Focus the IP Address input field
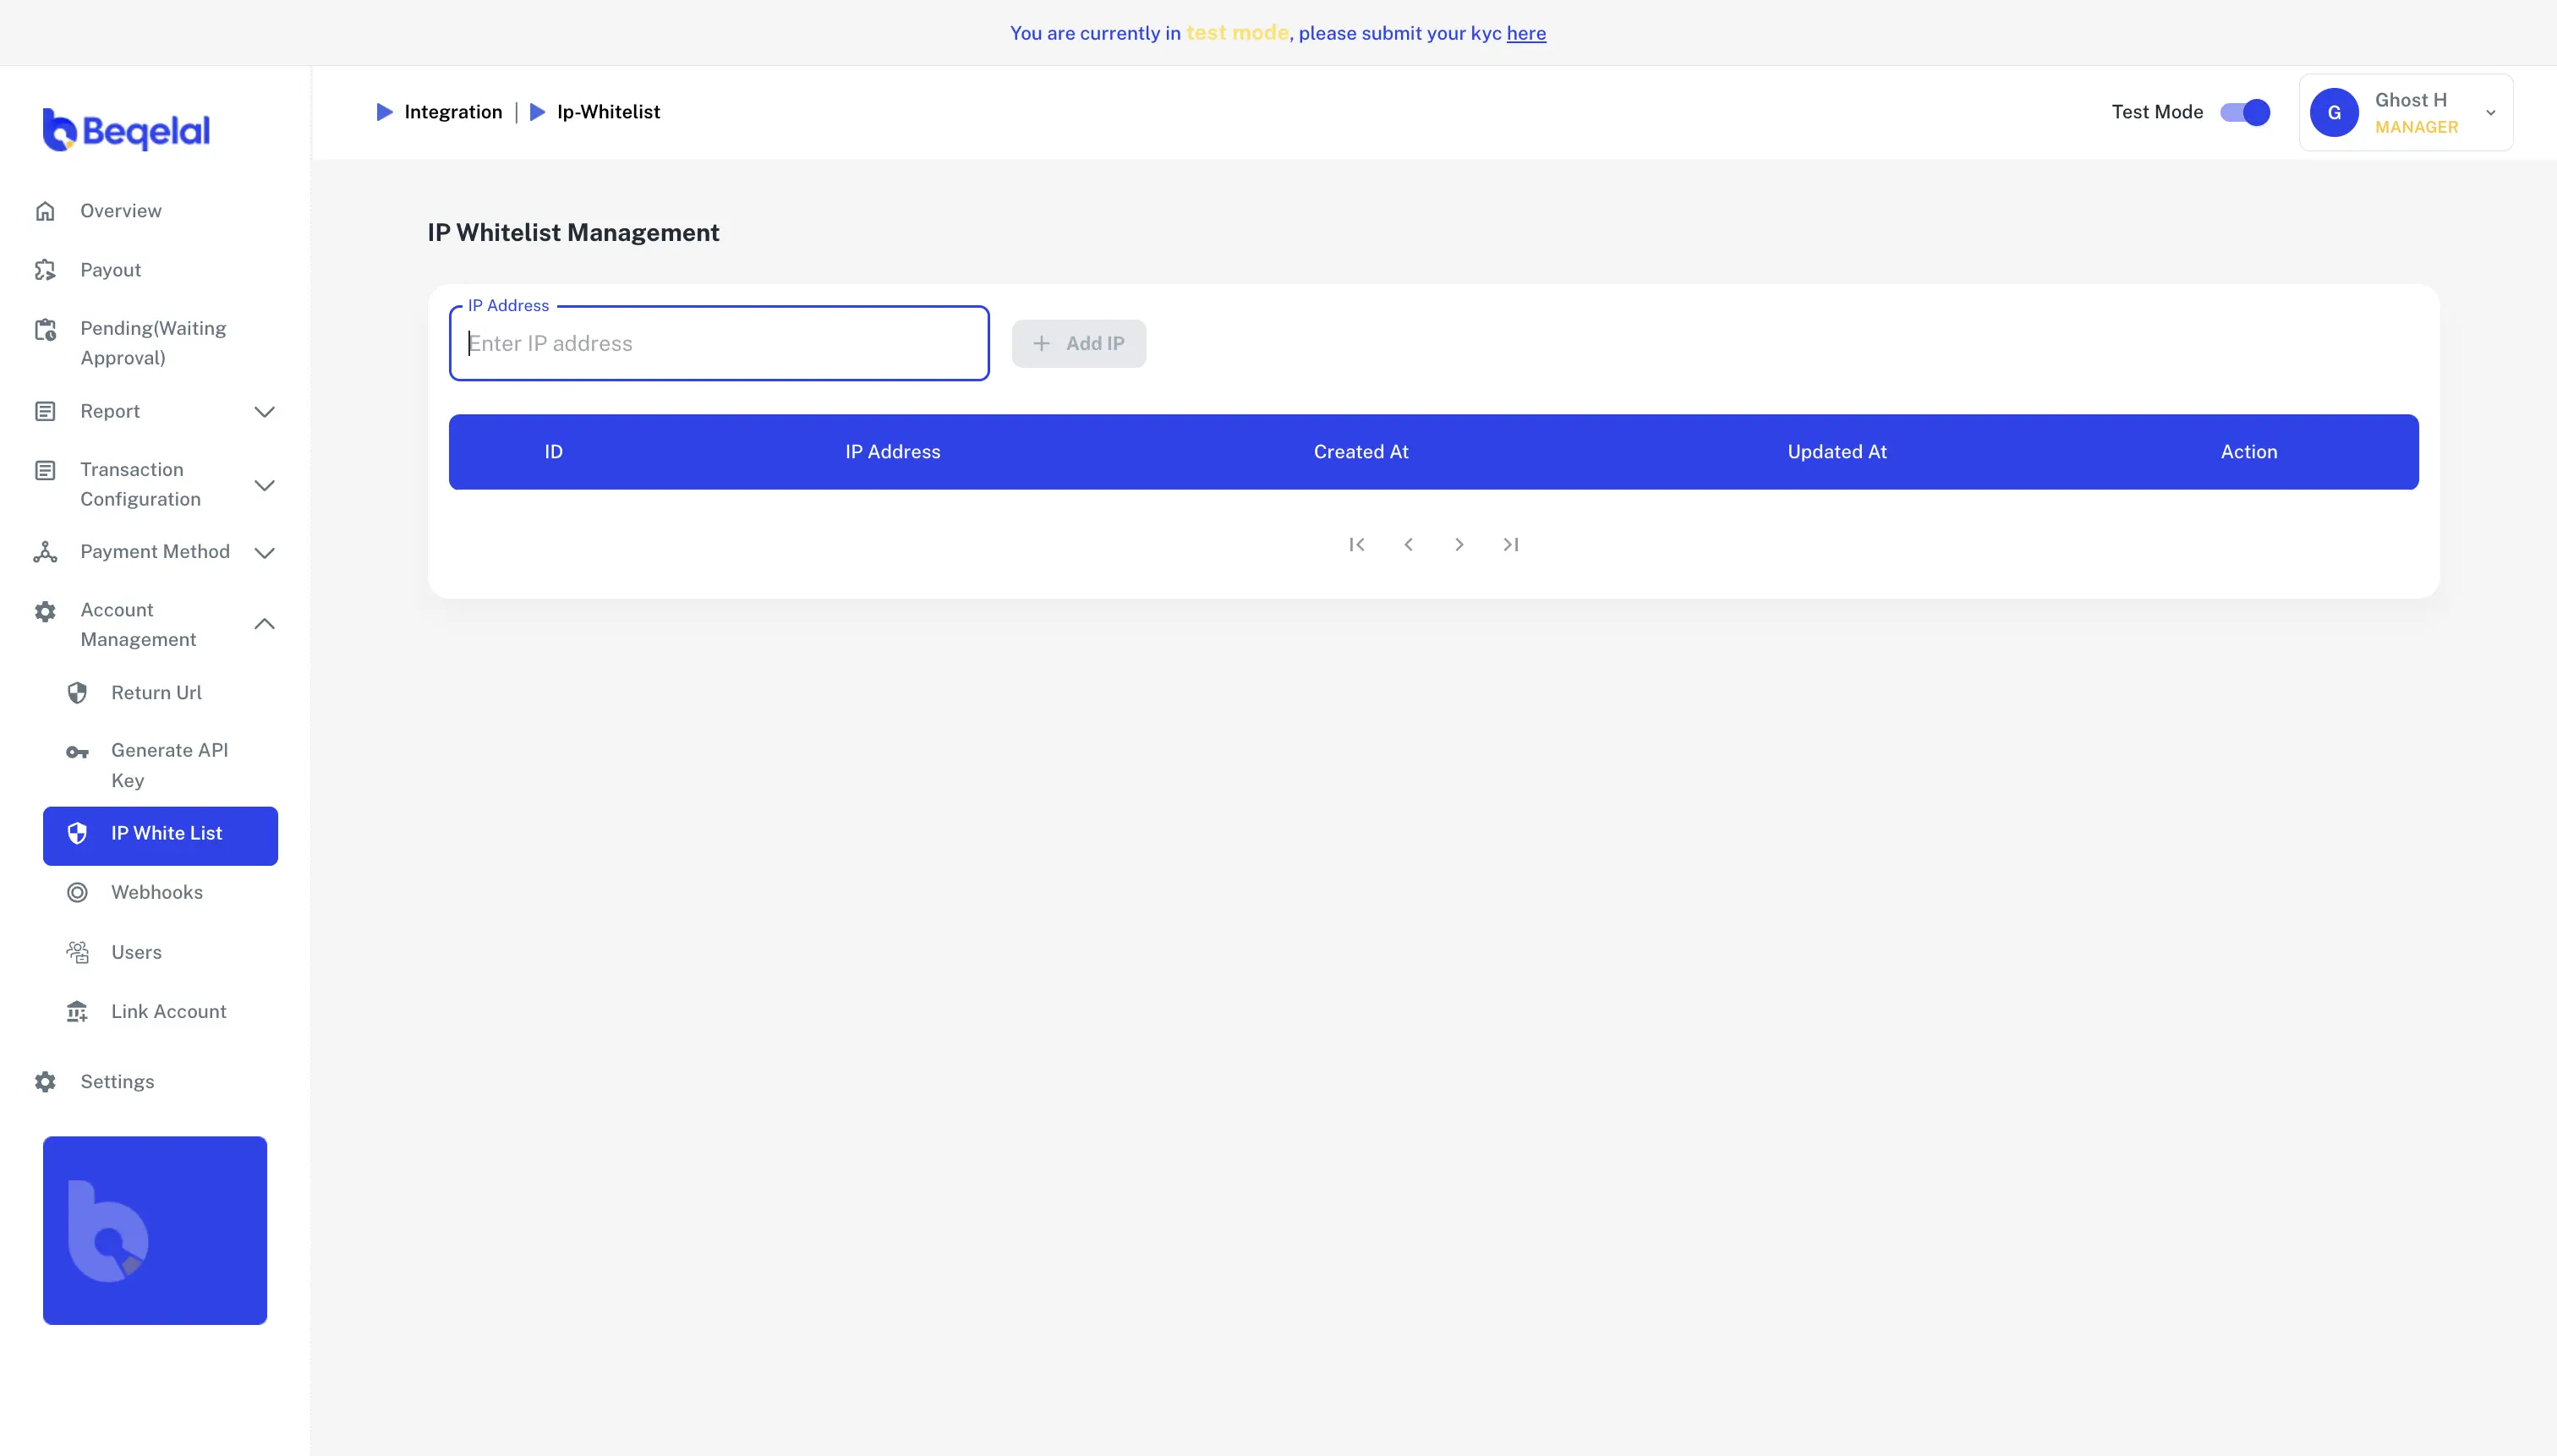This screenshot has width=2557, height=1456. (x=719, y=344)
